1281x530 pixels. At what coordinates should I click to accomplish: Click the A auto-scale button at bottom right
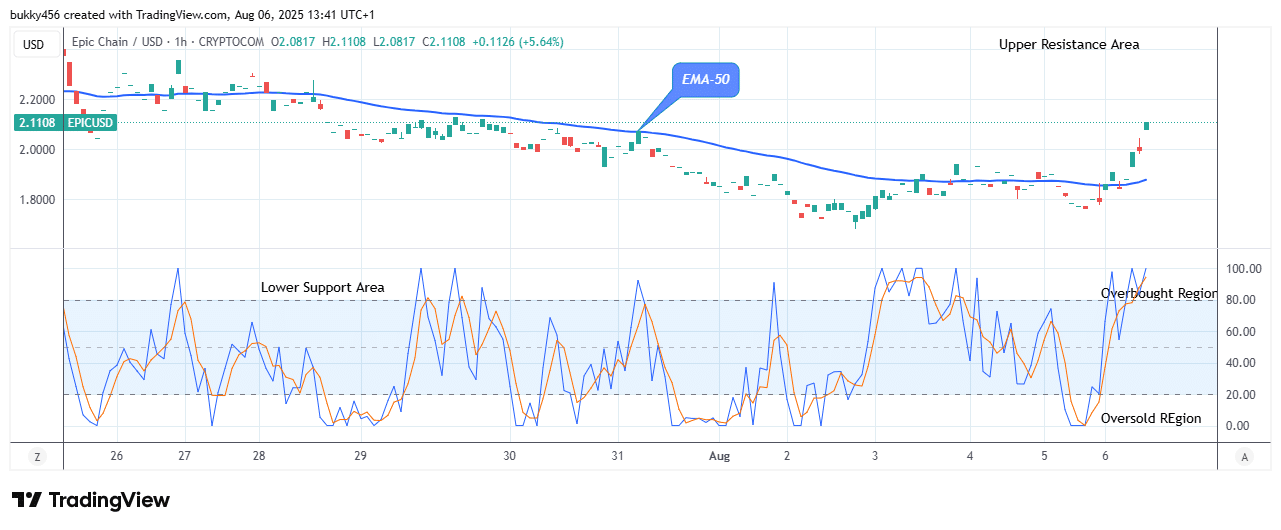1245,457
